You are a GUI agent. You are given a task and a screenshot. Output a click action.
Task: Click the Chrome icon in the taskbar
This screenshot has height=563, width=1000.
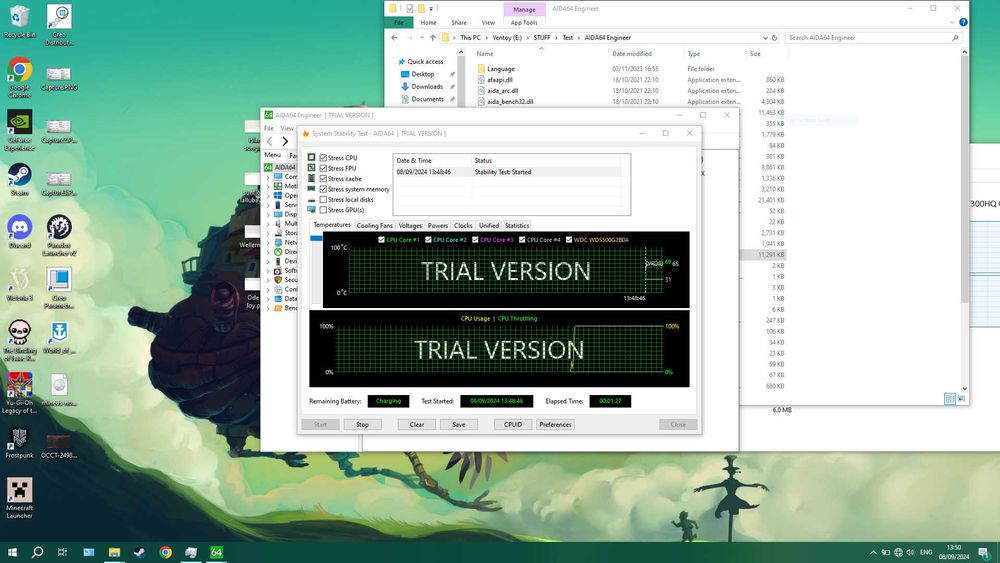[165, 552]
